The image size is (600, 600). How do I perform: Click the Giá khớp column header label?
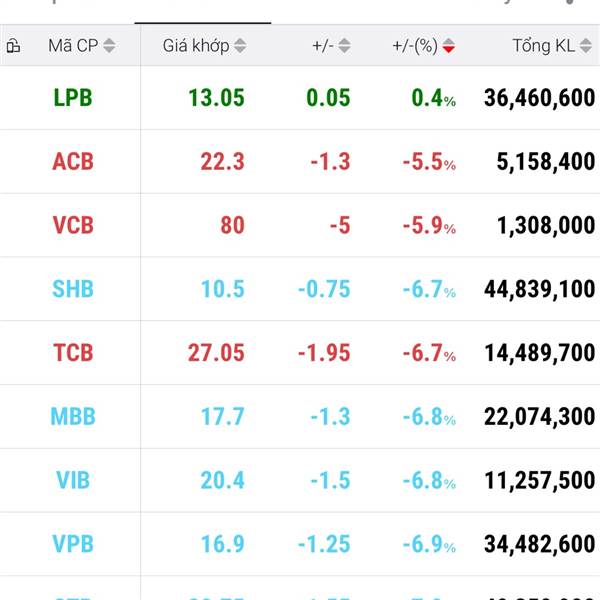196,46
